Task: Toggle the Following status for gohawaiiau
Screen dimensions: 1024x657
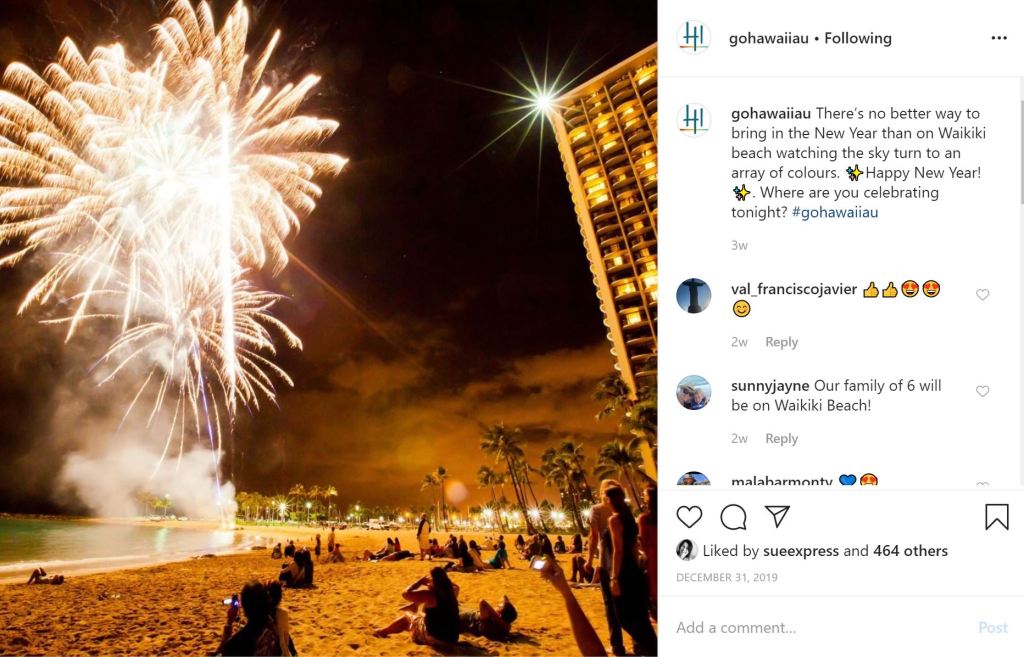Action: pos(857,38)
